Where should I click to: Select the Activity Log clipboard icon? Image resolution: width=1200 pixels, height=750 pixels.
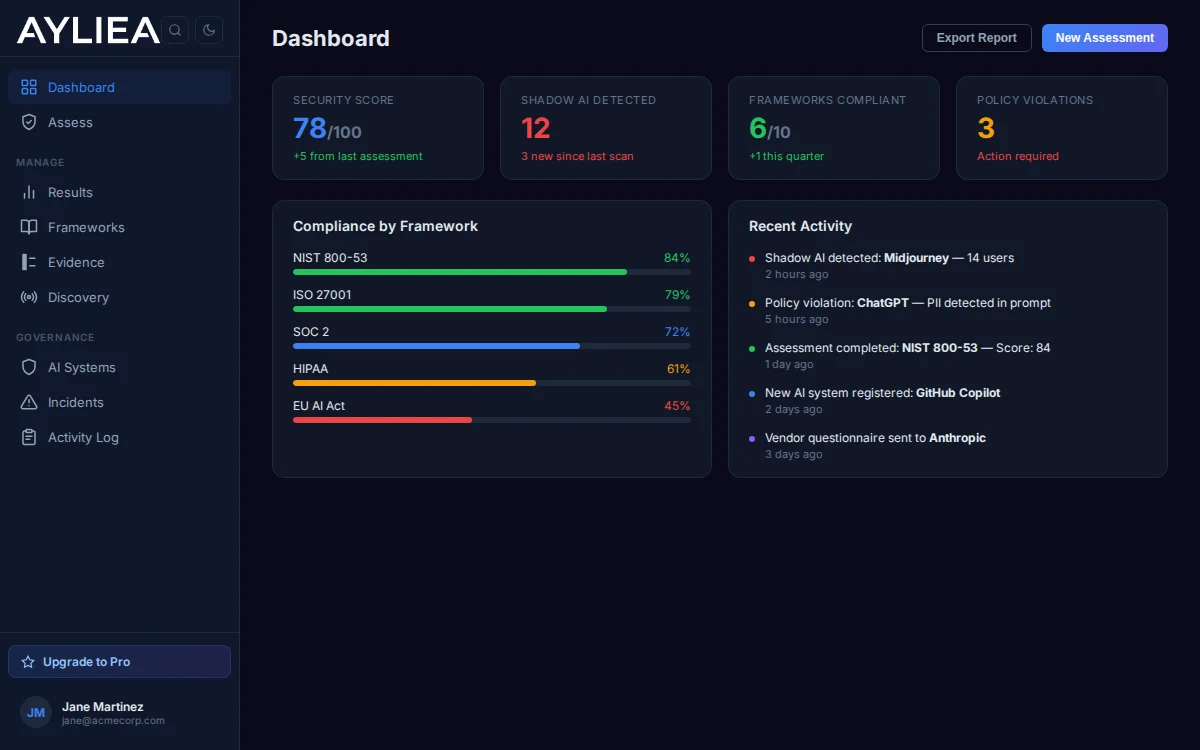point(28,437)
